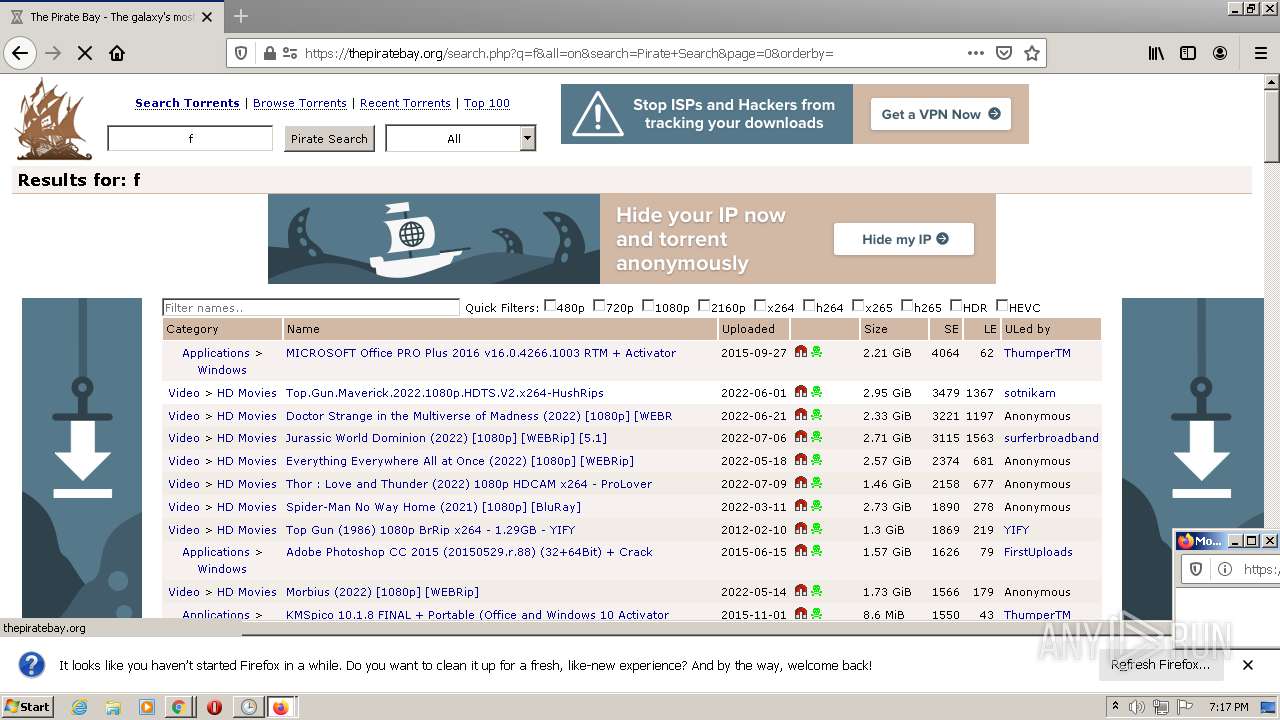This screenshot has width=1280, height=720.
Task: Open uploader surferbroadband link
Action: [x=1051, y=438]
